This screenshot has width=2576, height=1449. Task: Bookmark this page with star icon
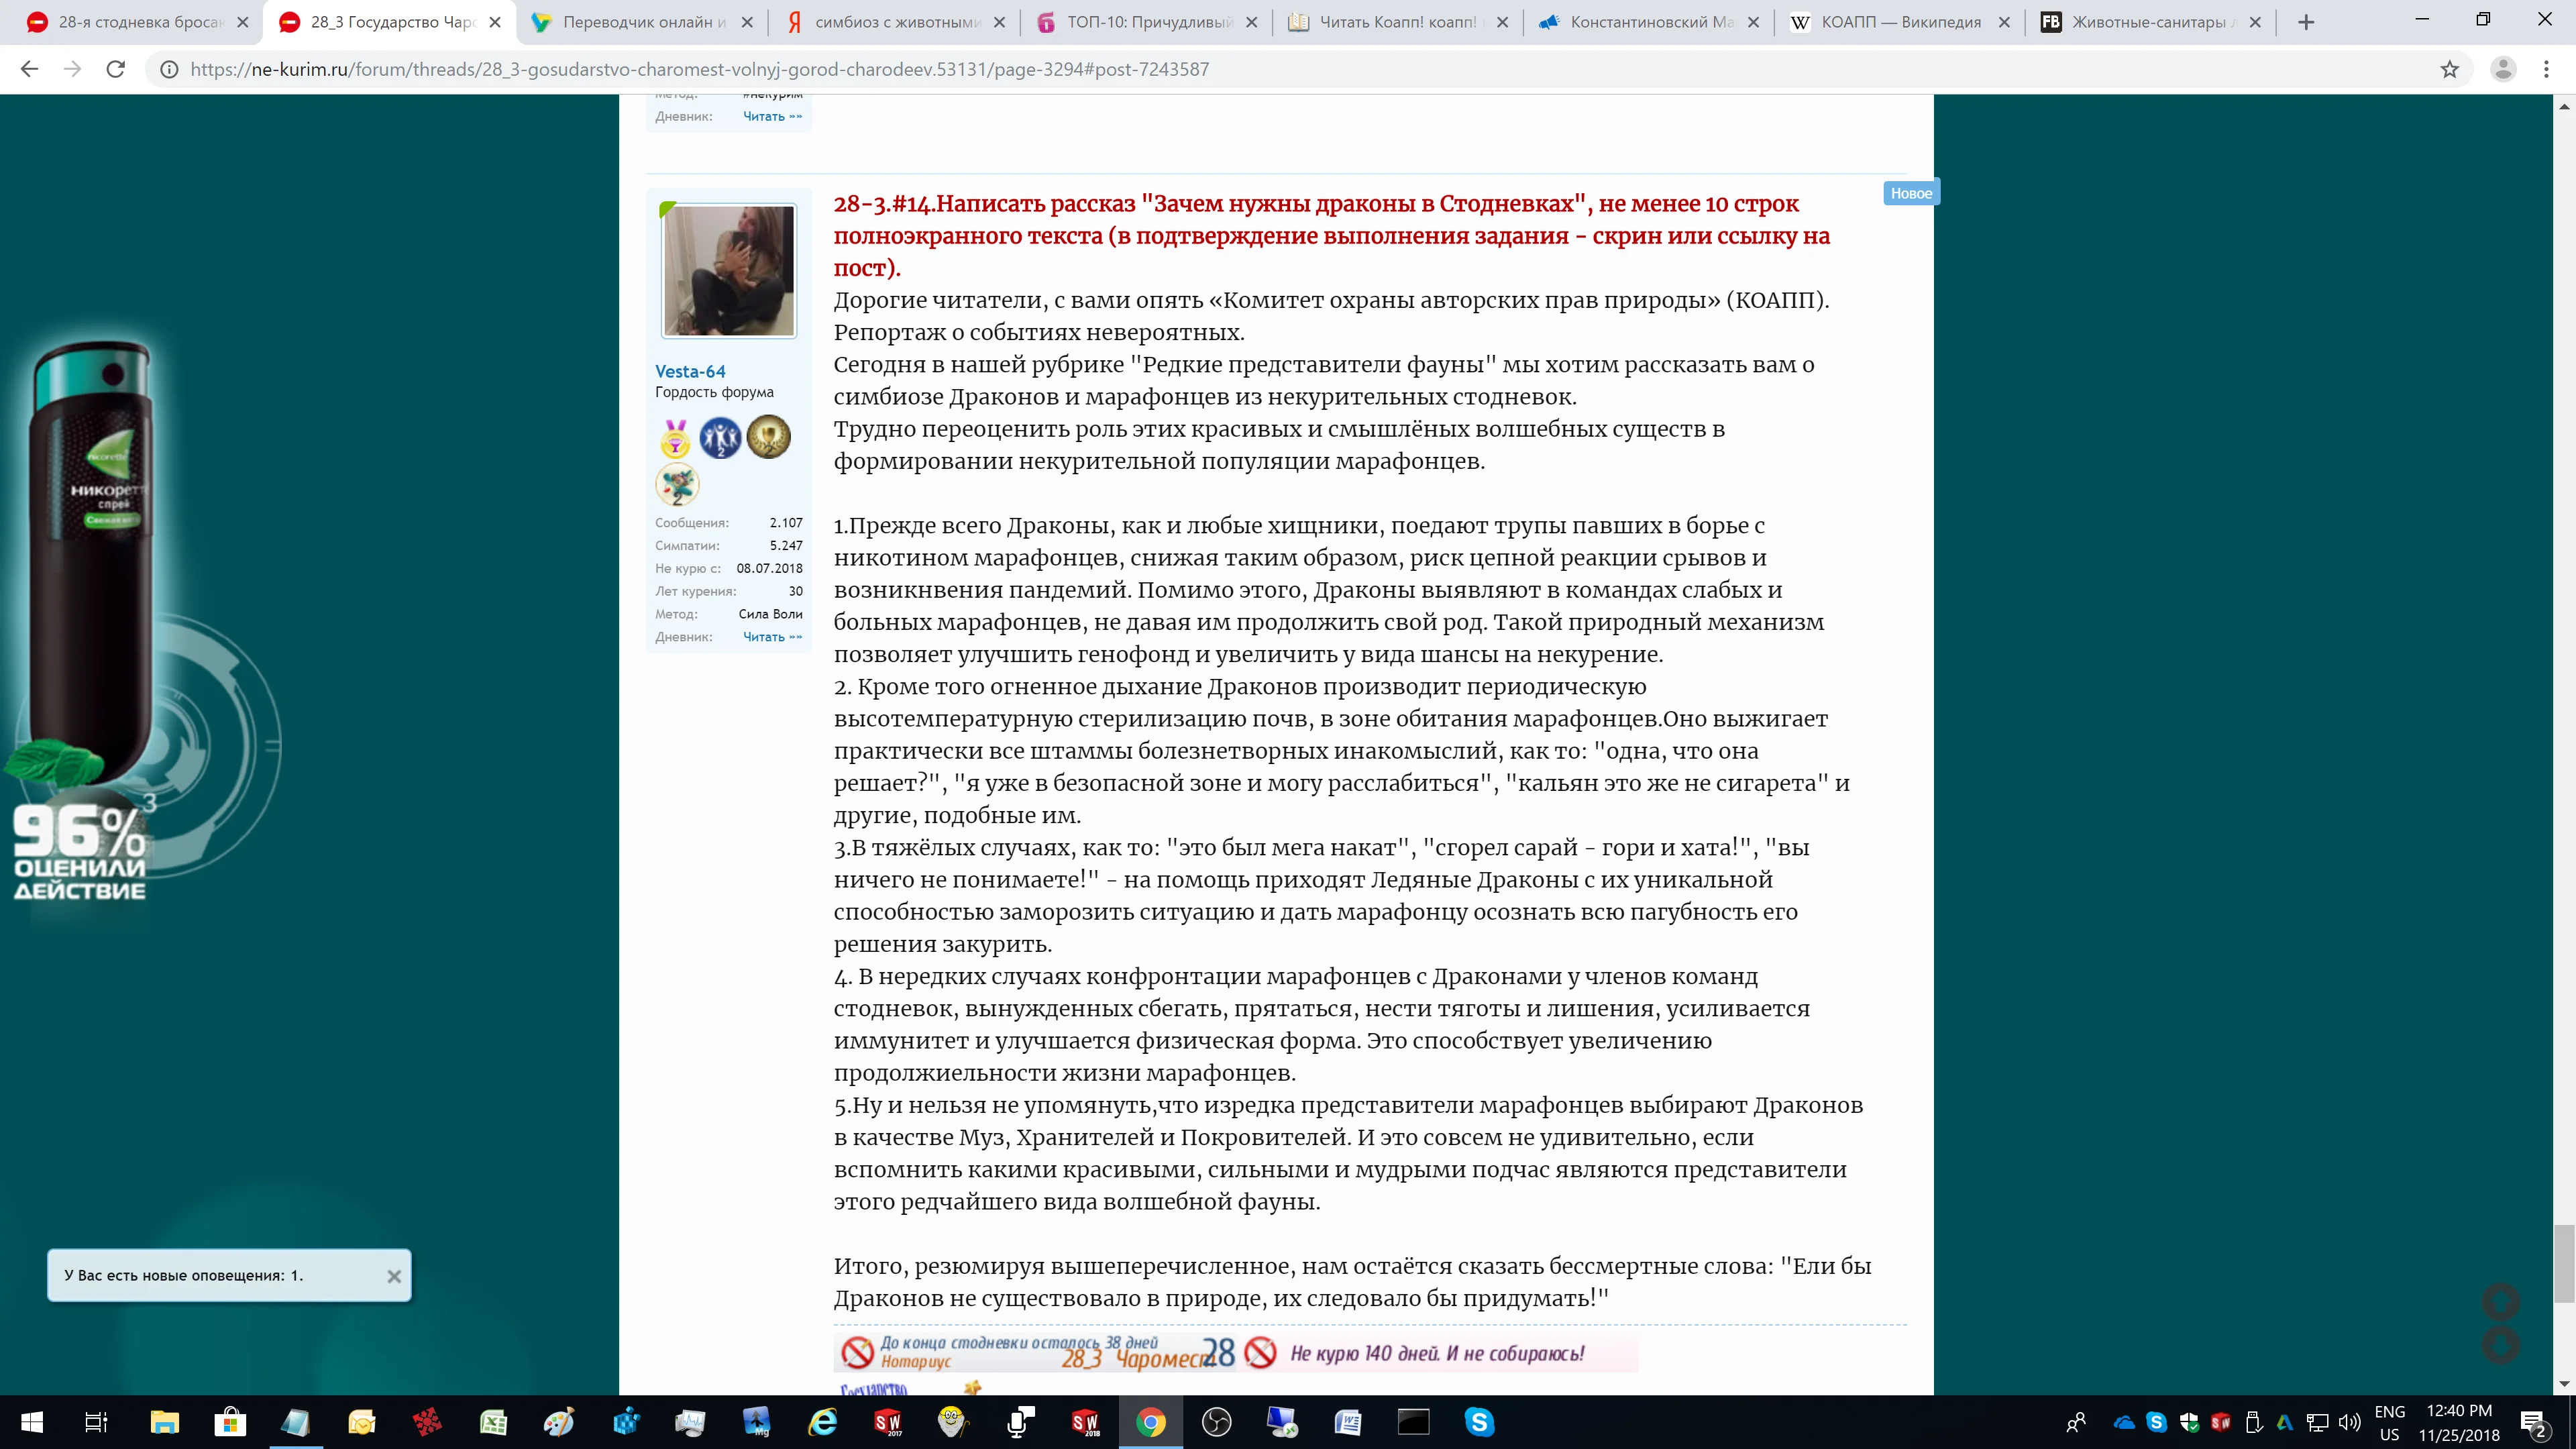point(2449,69)
